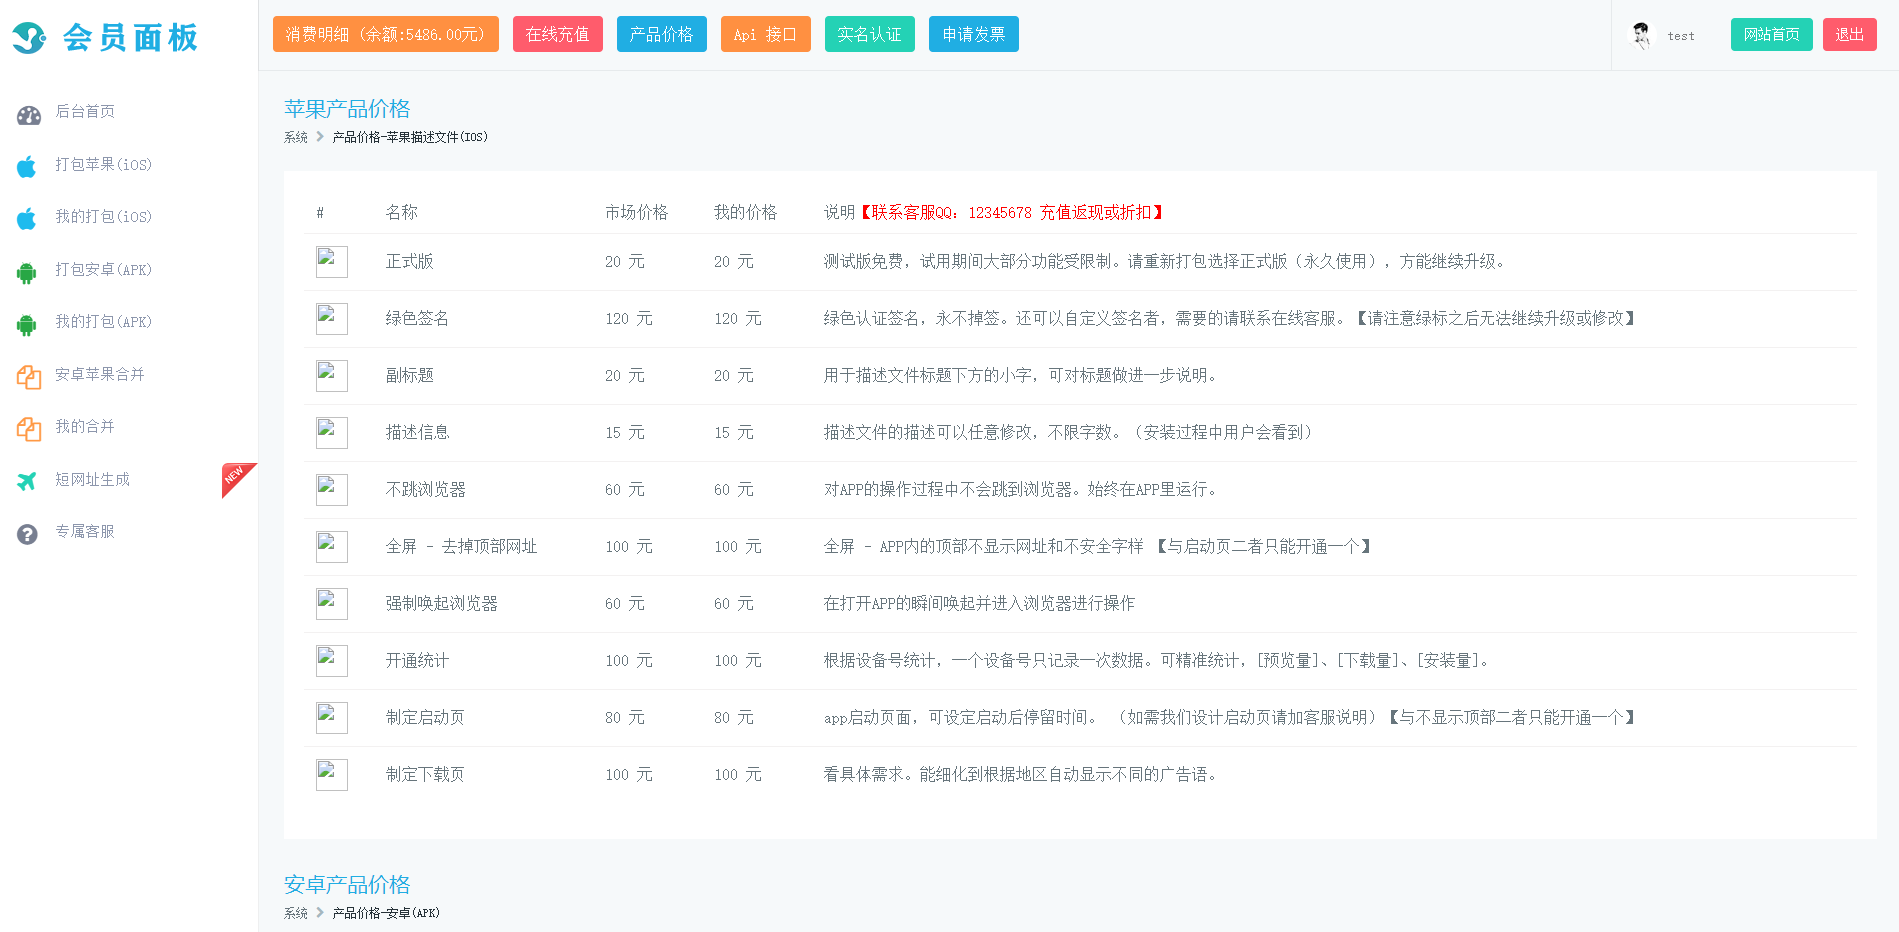Click the question mark icon beside 专属客服
Viewport: 1899px width, 932px height.
27,534
